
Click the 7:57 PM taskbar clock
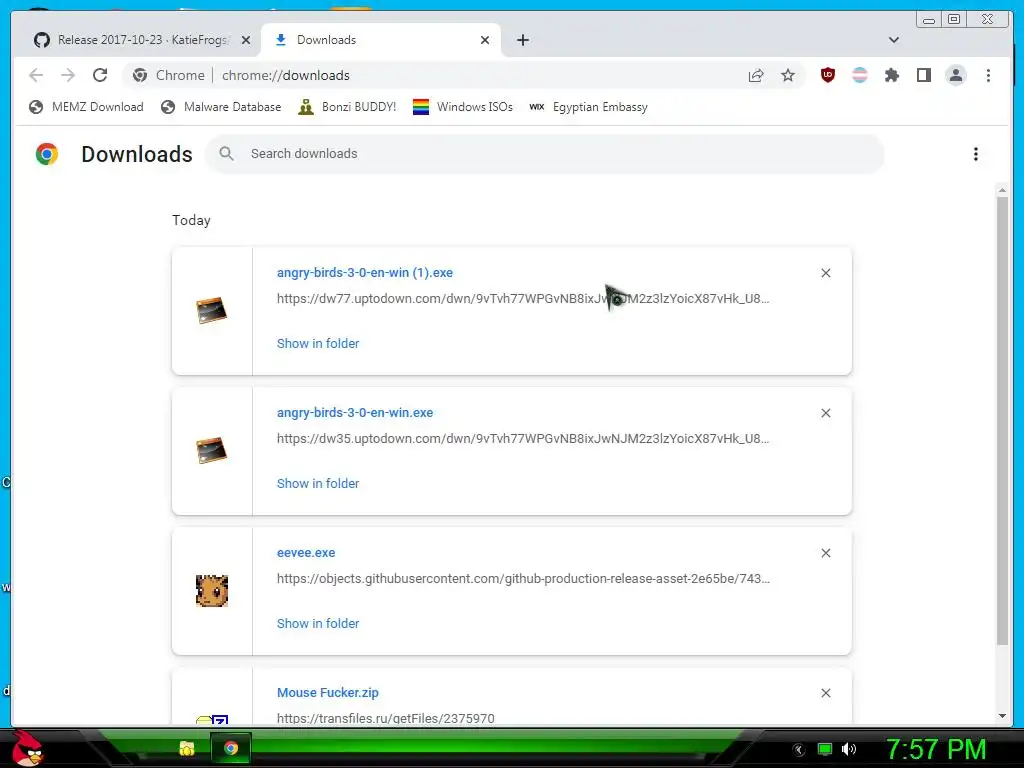click(936, 749)
